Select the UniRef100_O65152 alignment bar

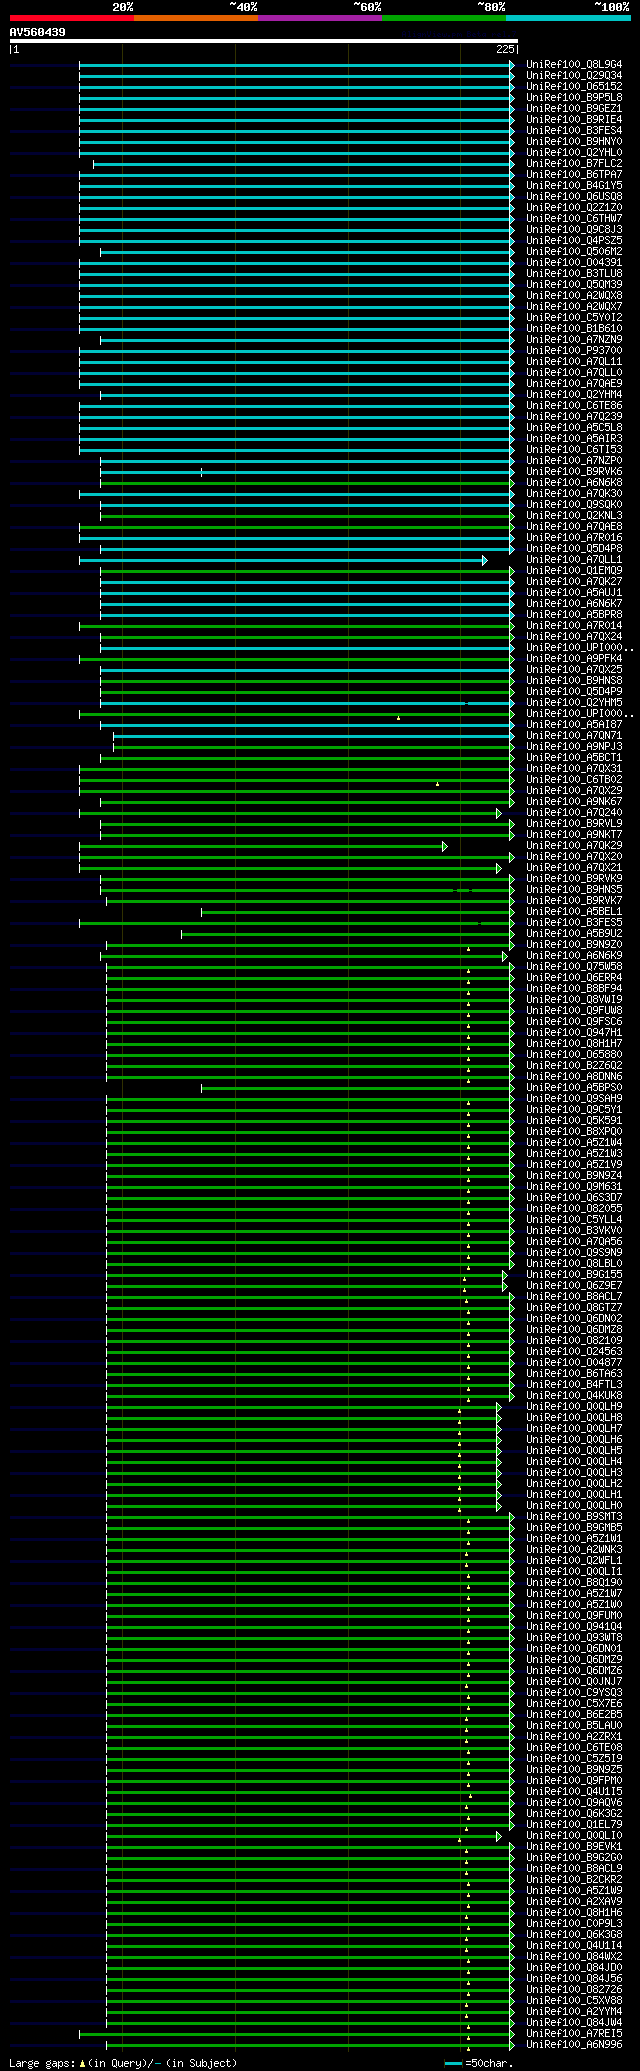pyautogui.click(x=297, y=87)
